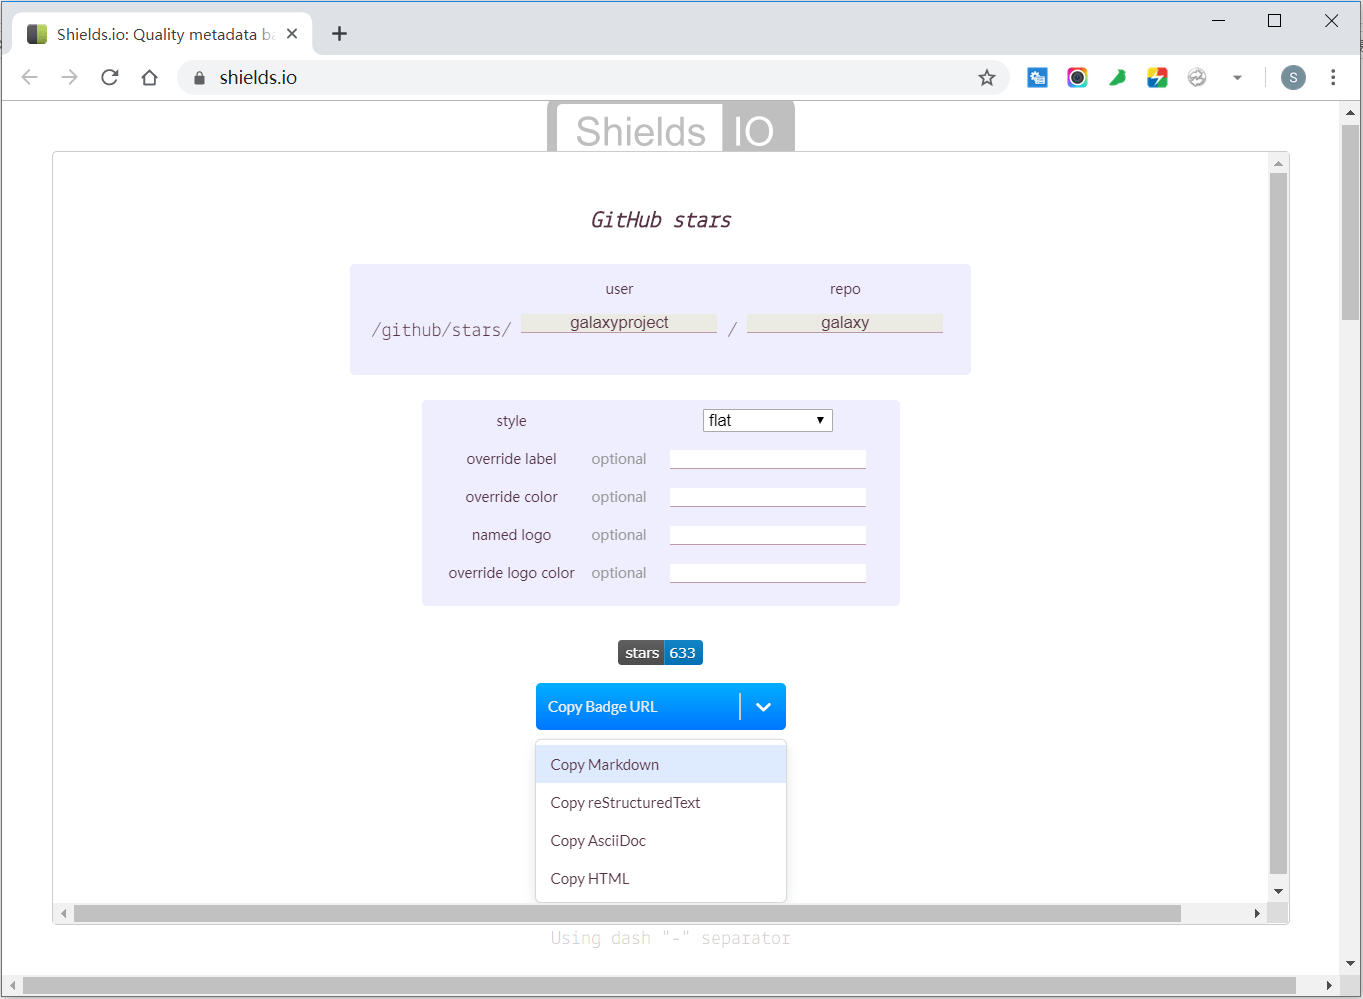The width and height of the screenshot is (1363, 999).
Task: Expand the extensions overflow arrow
Action: (1237, 77)
